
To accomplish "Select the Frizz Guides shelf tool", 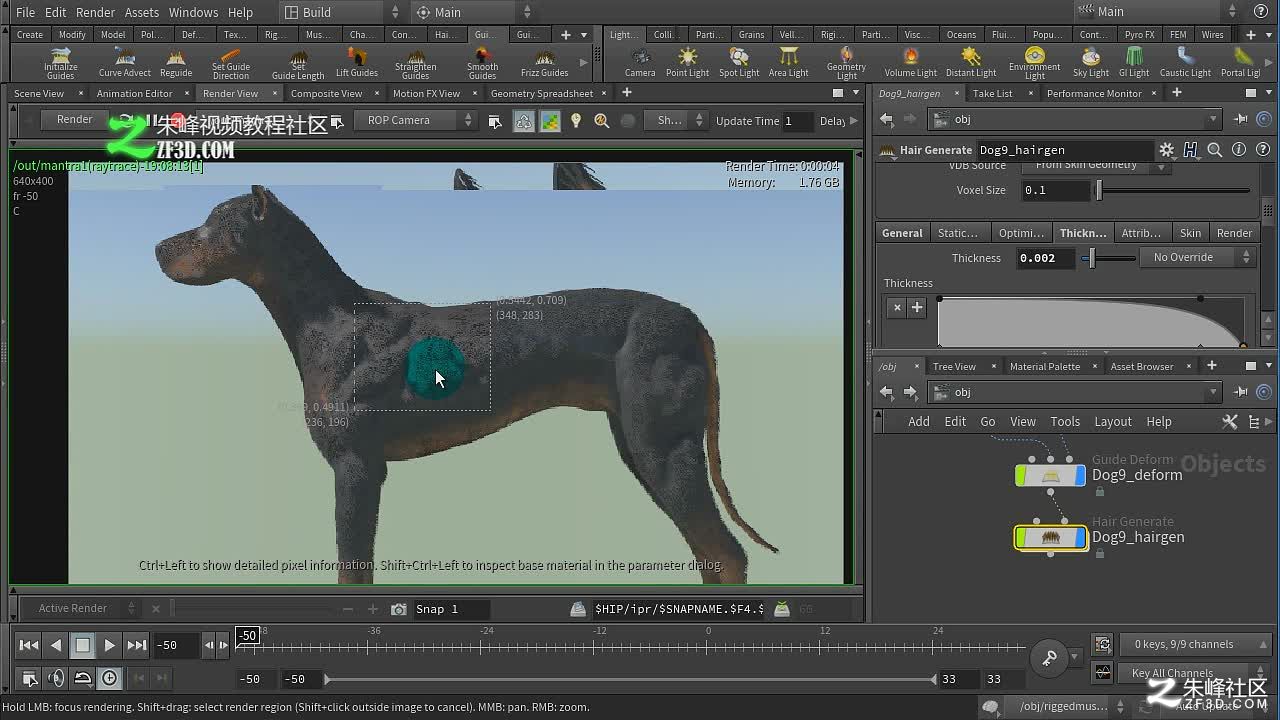I will [545, 63].
